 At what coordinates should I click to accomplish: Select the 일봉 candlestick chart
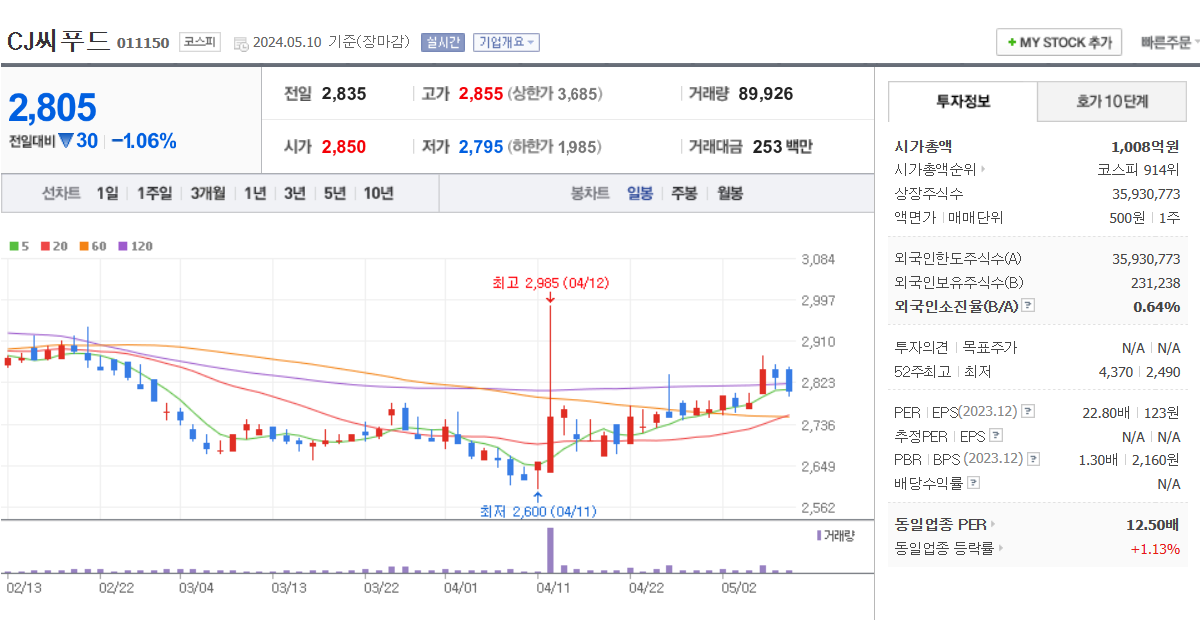pyautogui.click(x=640, y=194)
